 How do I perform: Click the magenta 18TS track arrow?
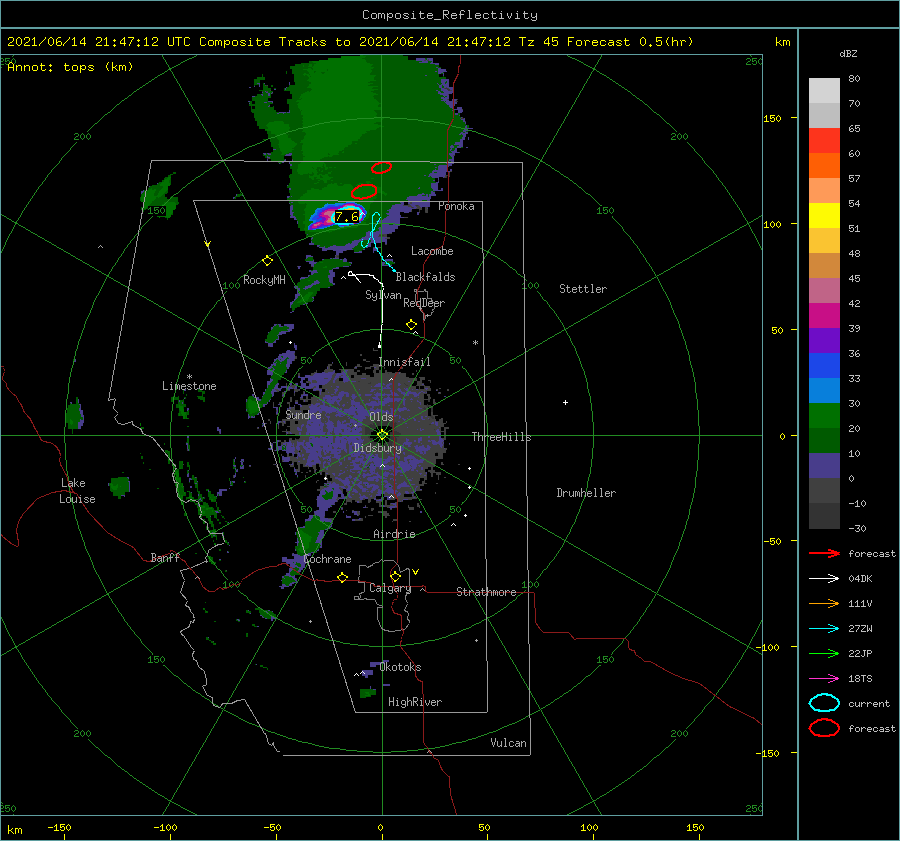click(824, 679)
